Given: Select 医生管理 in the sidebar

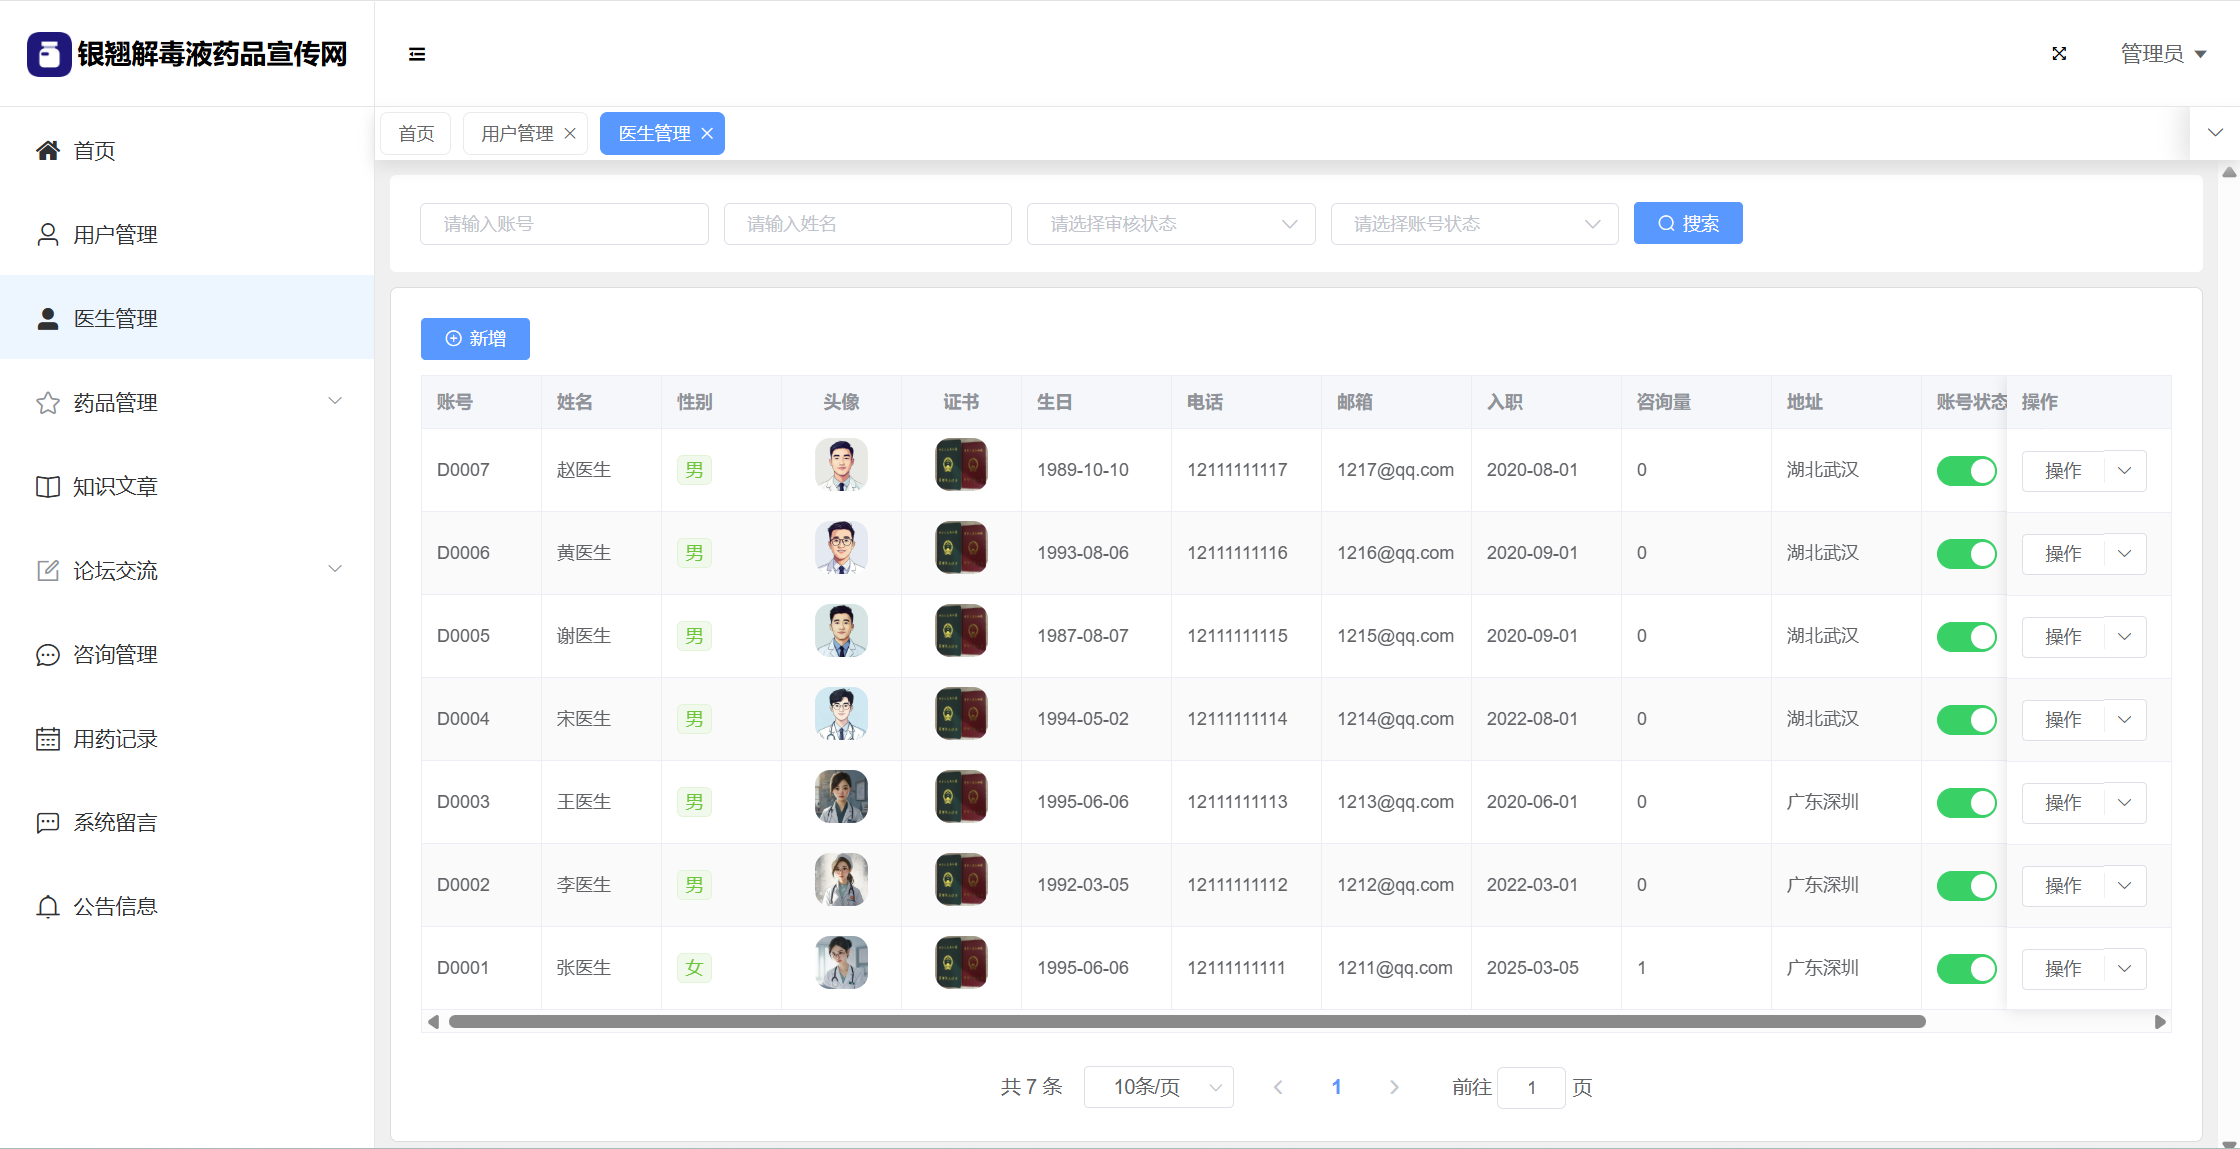Looking at the screenshot, I should [x=115, y=319].
